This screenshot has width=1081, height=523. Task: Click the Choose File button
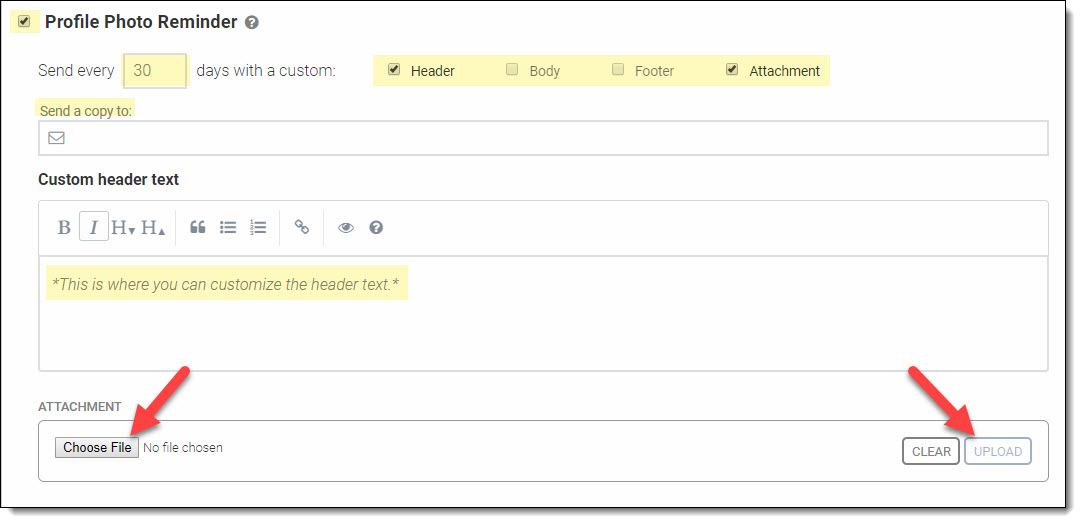point(97,448)
